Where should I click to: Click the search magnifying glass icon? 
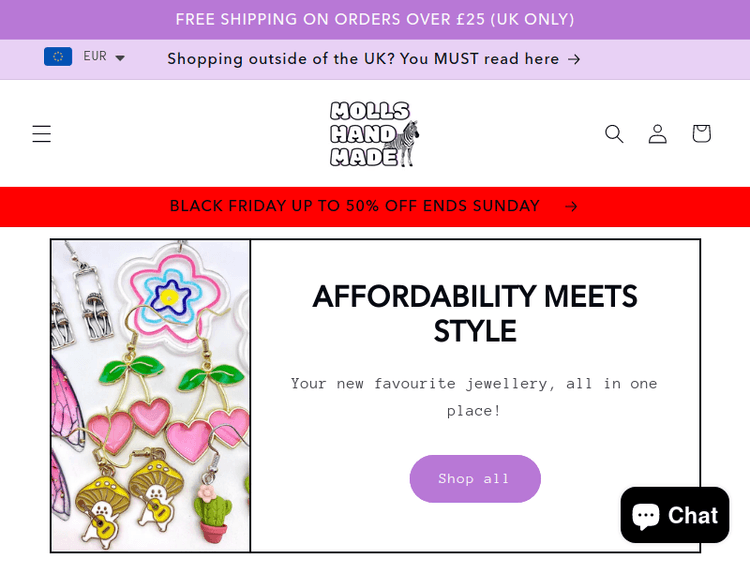[614, 134]
